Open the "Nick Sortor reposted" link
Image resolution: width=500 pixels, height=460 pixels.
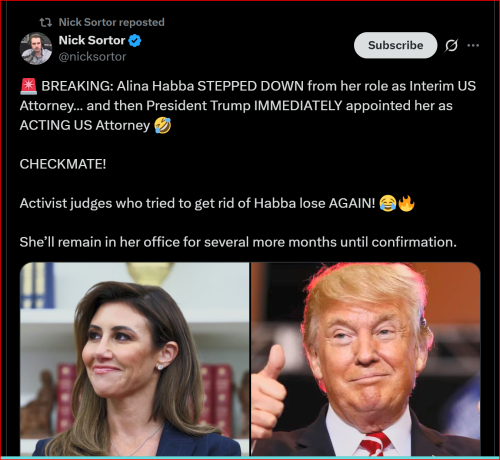pyautogui.click(x=111, y=22)
